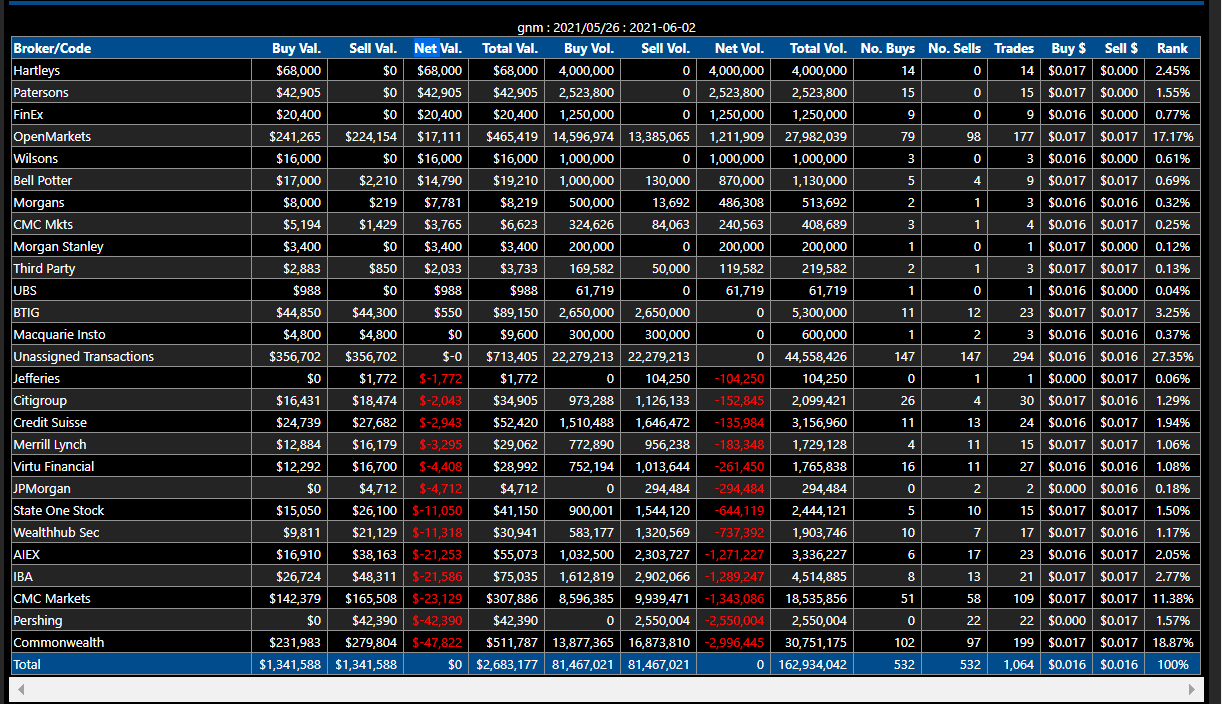Select the Hartleys broker row
The width and height of the screenshot is (1222, 704).
coord(607,70)
